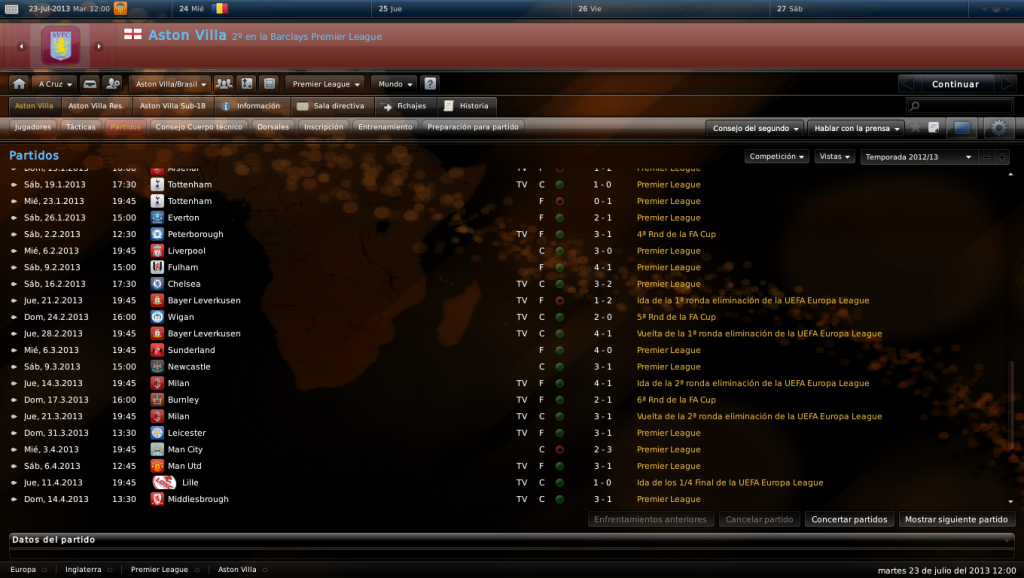Open the Jugadores section
Image resolution: width=1024 pixels, height=578 pixels.
pos(33,127)
